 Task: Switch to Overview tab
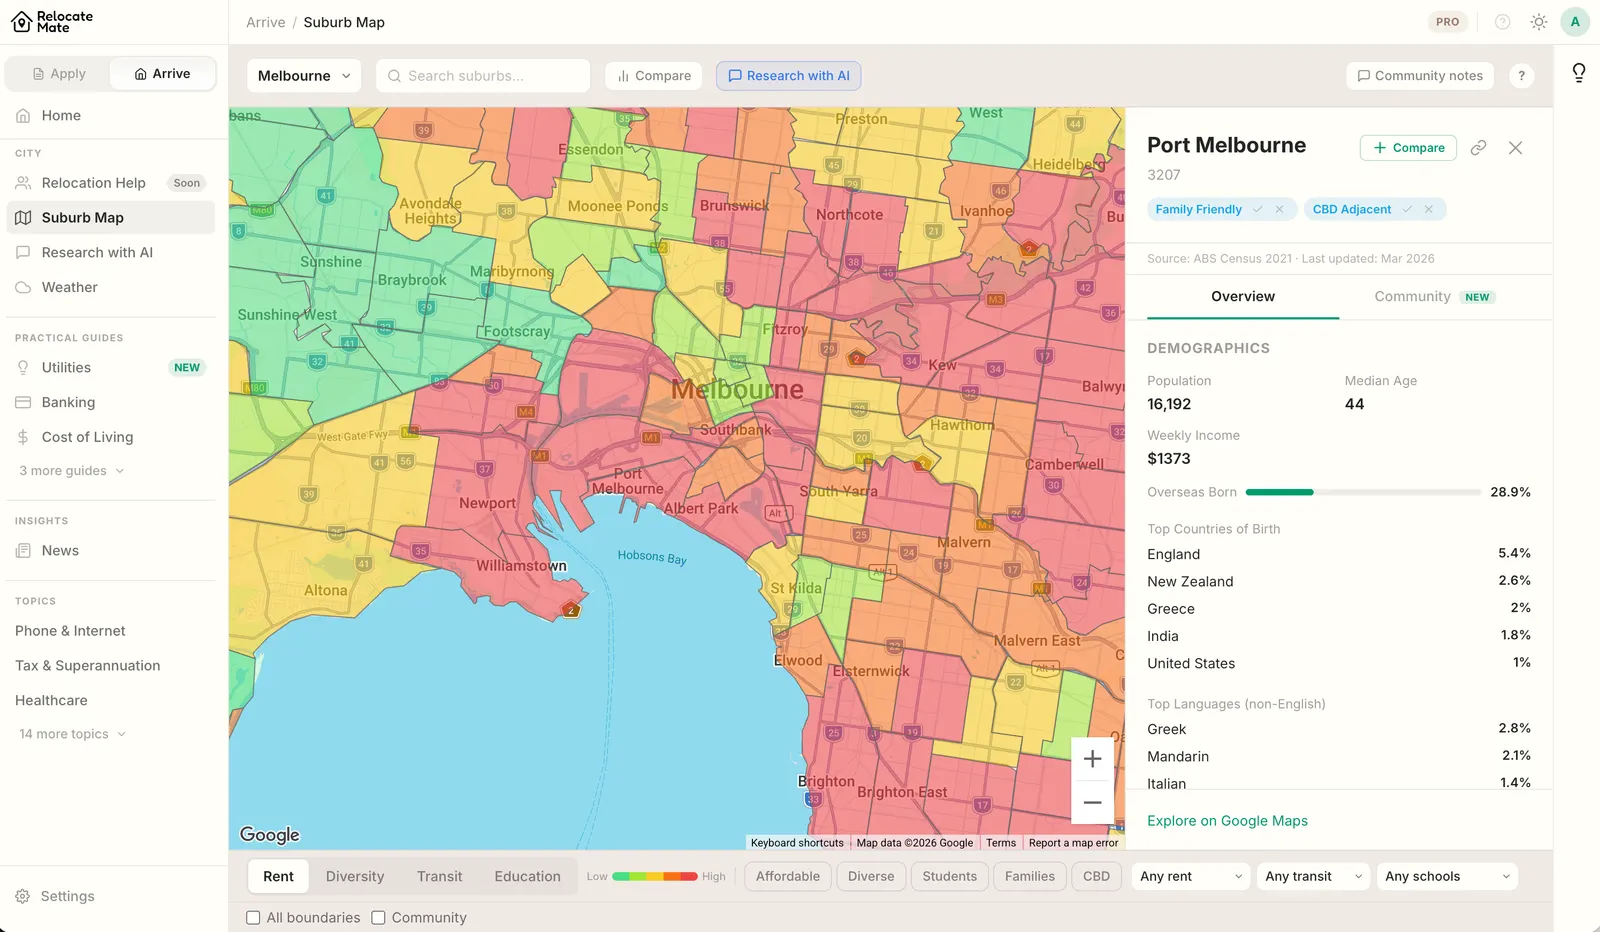pyautogui.click(x=1243, y=297)
